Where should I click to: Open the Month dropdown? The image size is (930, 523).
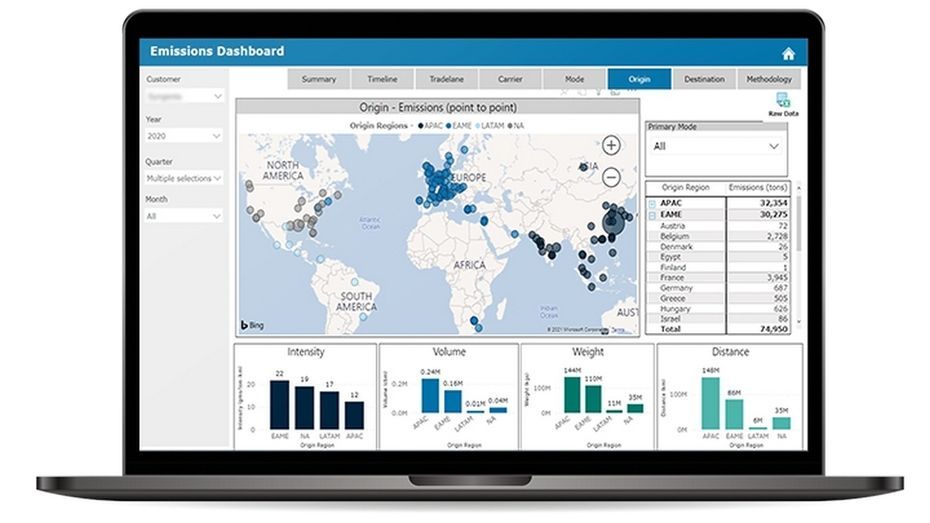pos(184,216)
